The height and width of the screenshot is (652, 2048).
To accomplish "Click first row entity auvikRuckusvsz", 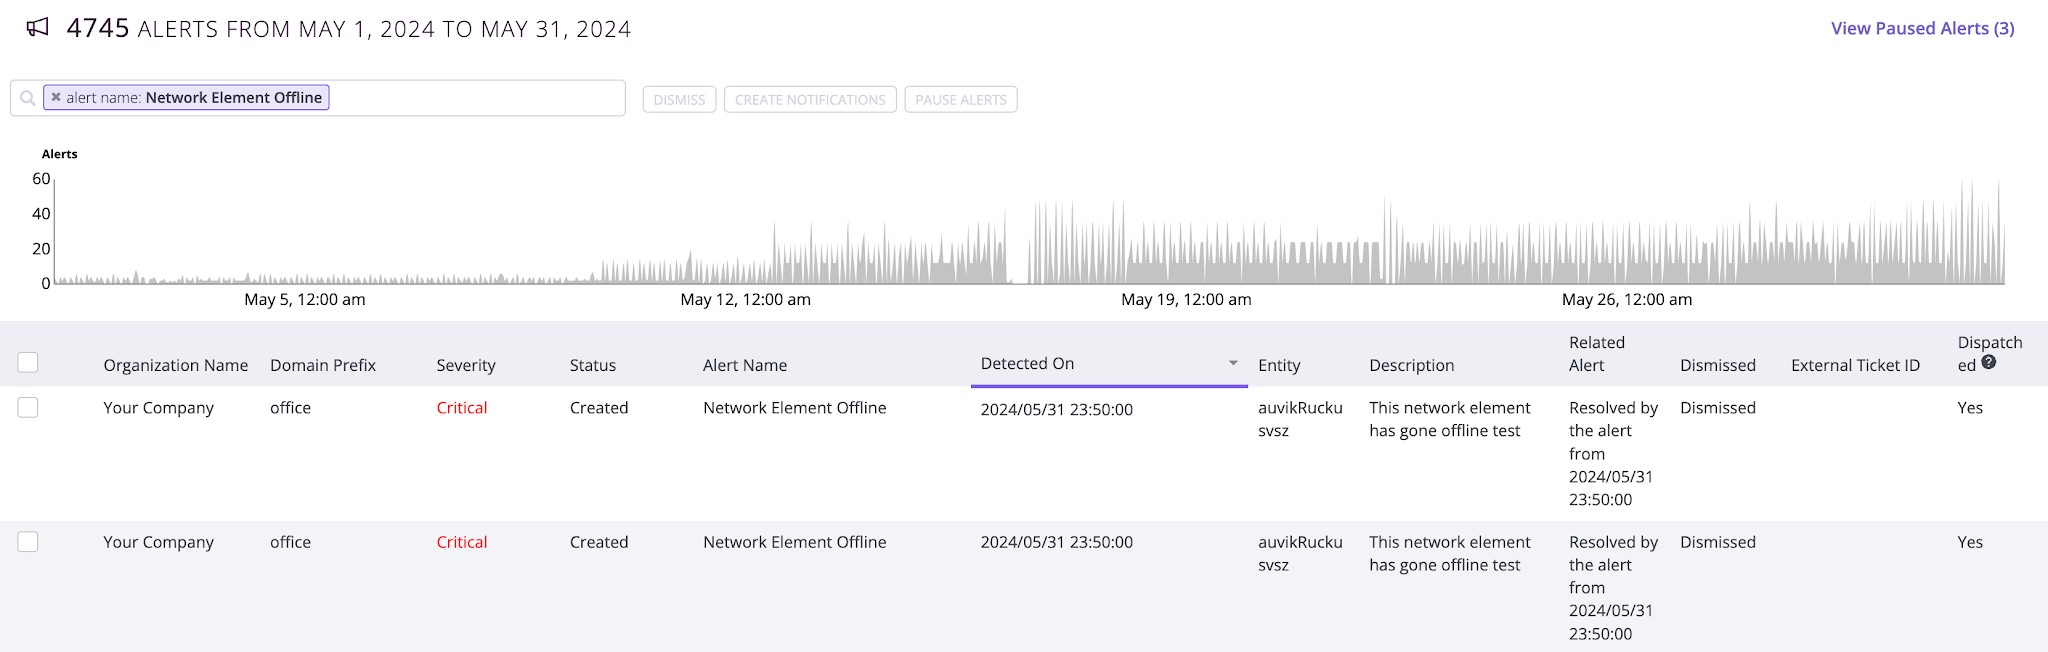I will pyautogui.click(x=1300, y=419).
